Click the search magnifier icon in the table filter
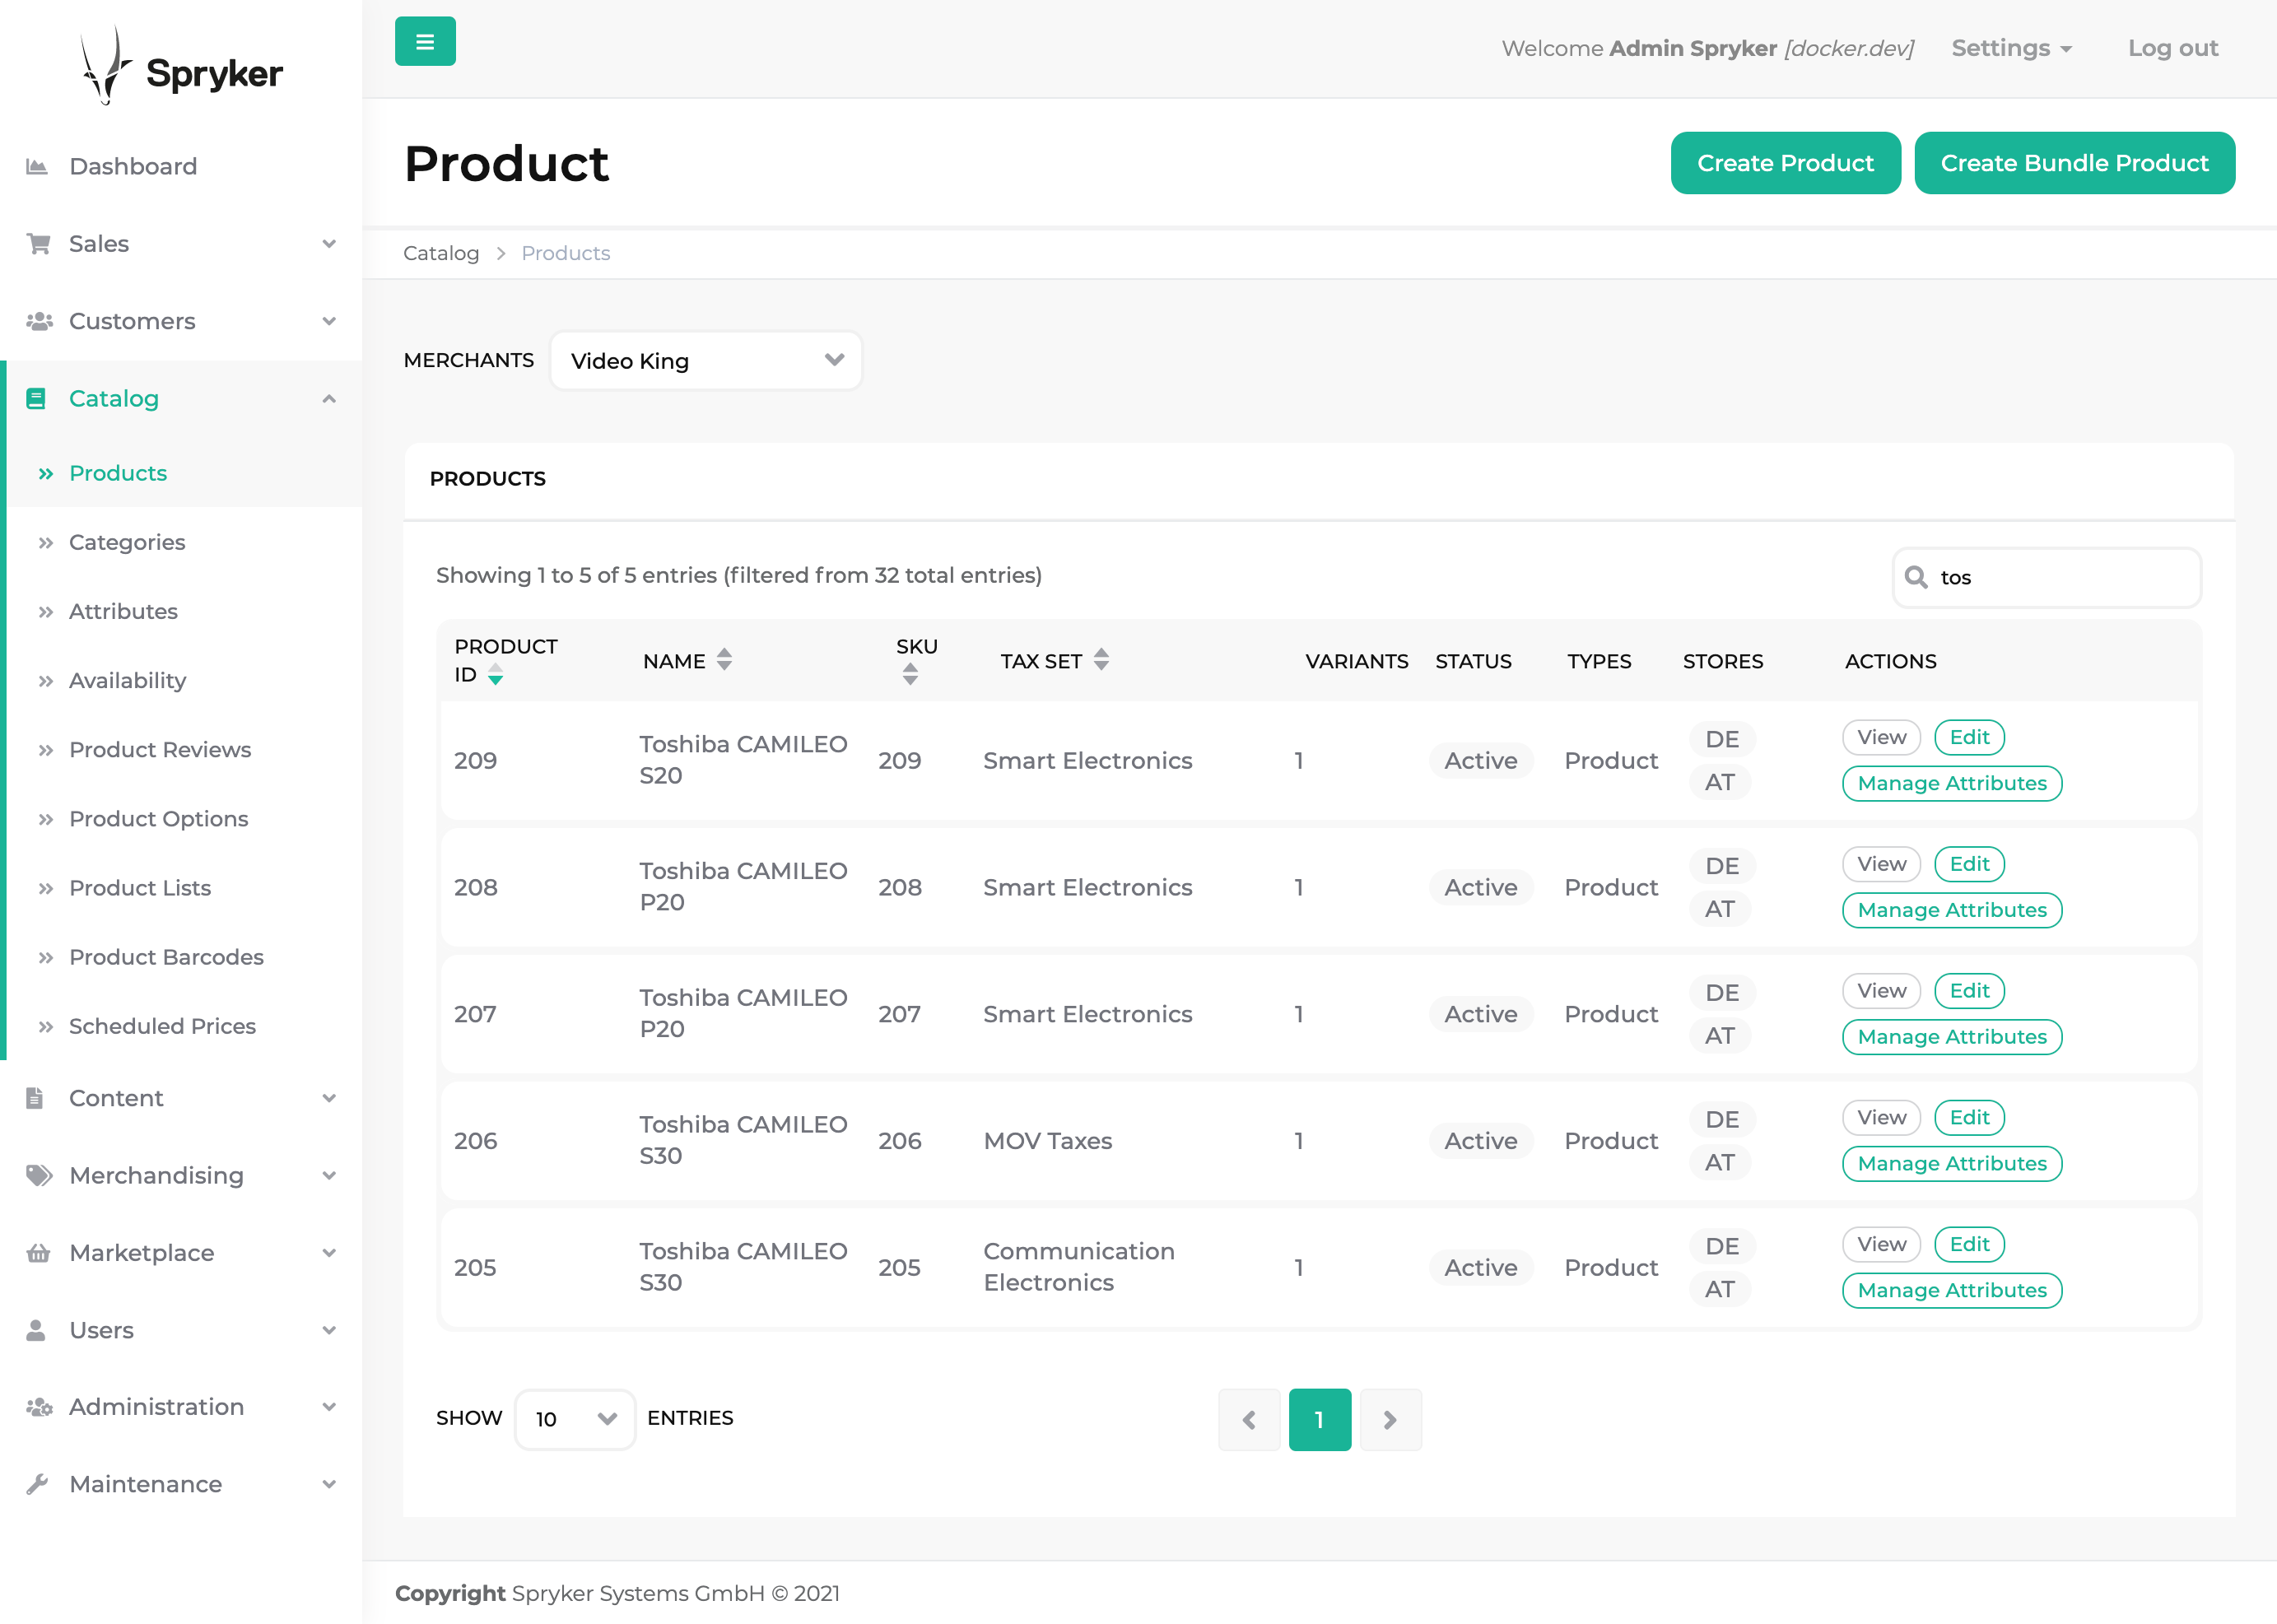The image size is (2277, 1624). pyautogui.click(x=1916, y=577)
